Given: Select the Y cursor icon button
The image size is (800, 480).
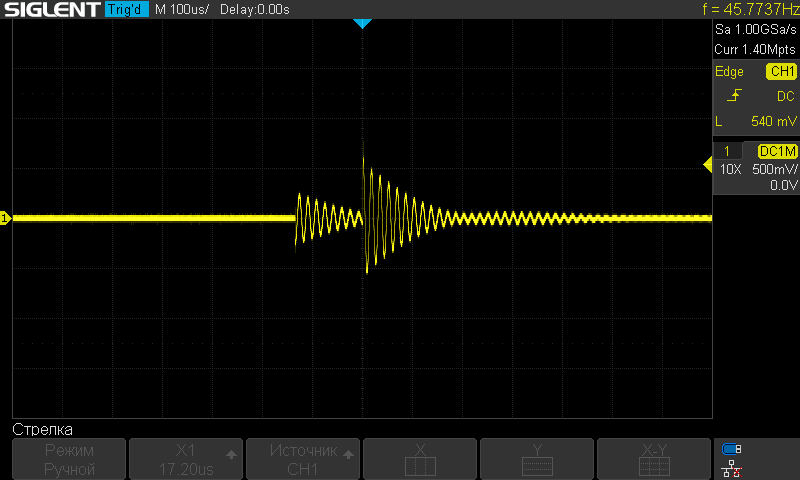Looking at the screenshot, I should 538,460.
